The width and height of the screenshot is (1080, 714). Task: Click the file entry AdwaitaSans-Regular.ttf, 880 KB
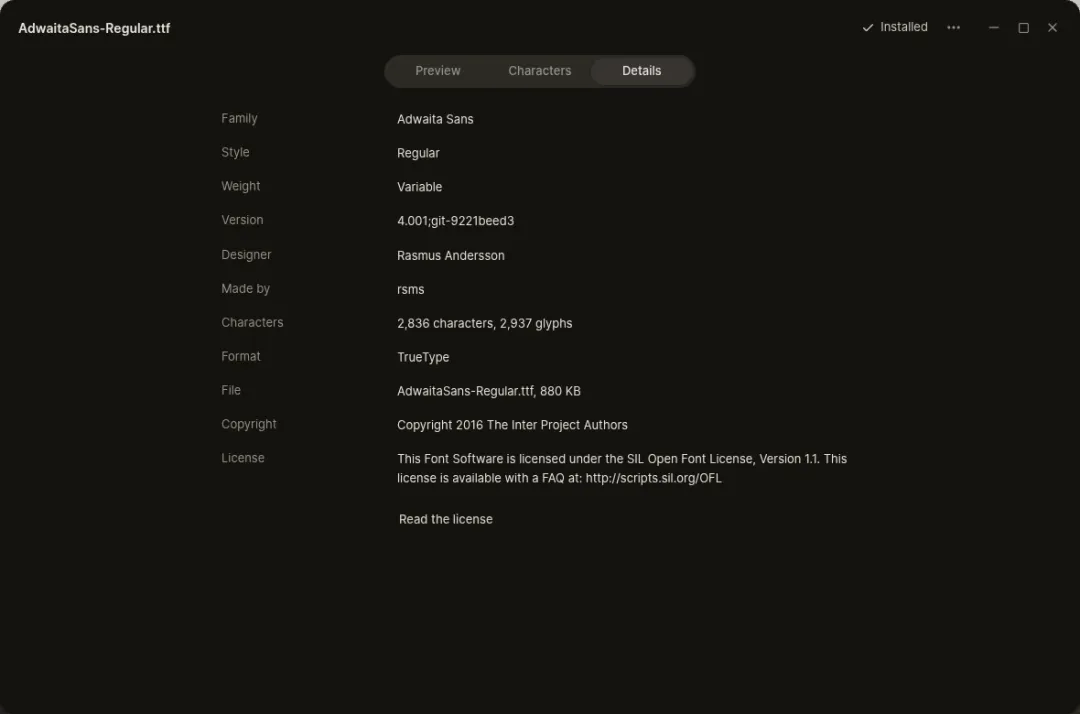[488, 391]
